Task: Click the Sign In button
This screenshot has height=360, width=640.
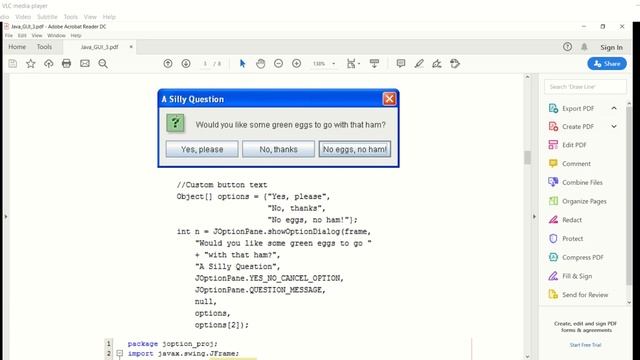Action: 611,47
